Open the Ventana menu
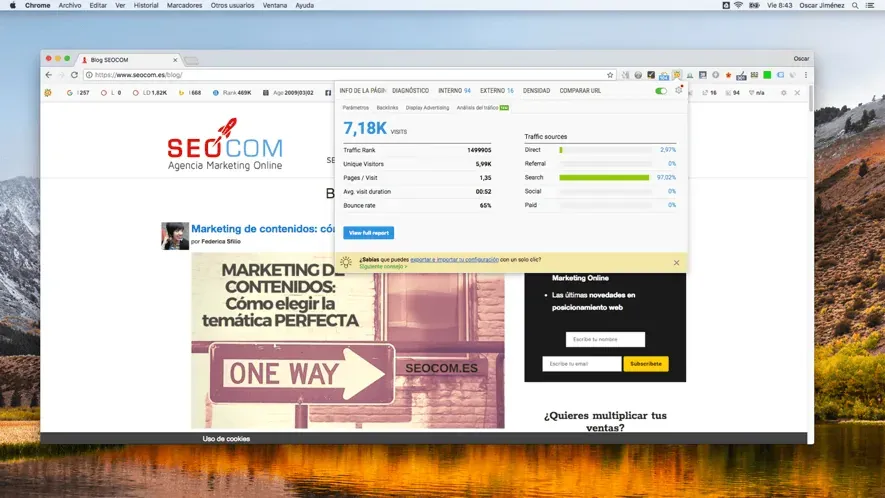 pos(275,5)
